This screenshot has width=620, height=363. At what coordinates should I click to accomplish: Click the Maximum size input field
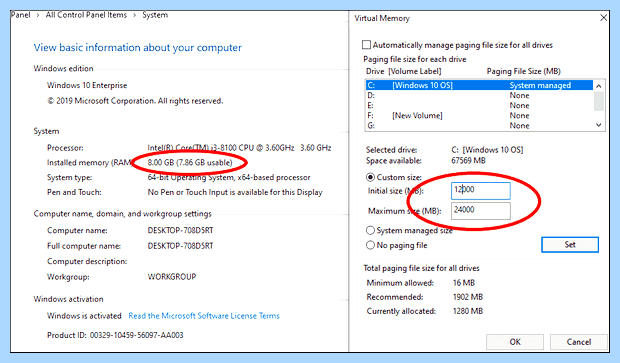(480, 210)
